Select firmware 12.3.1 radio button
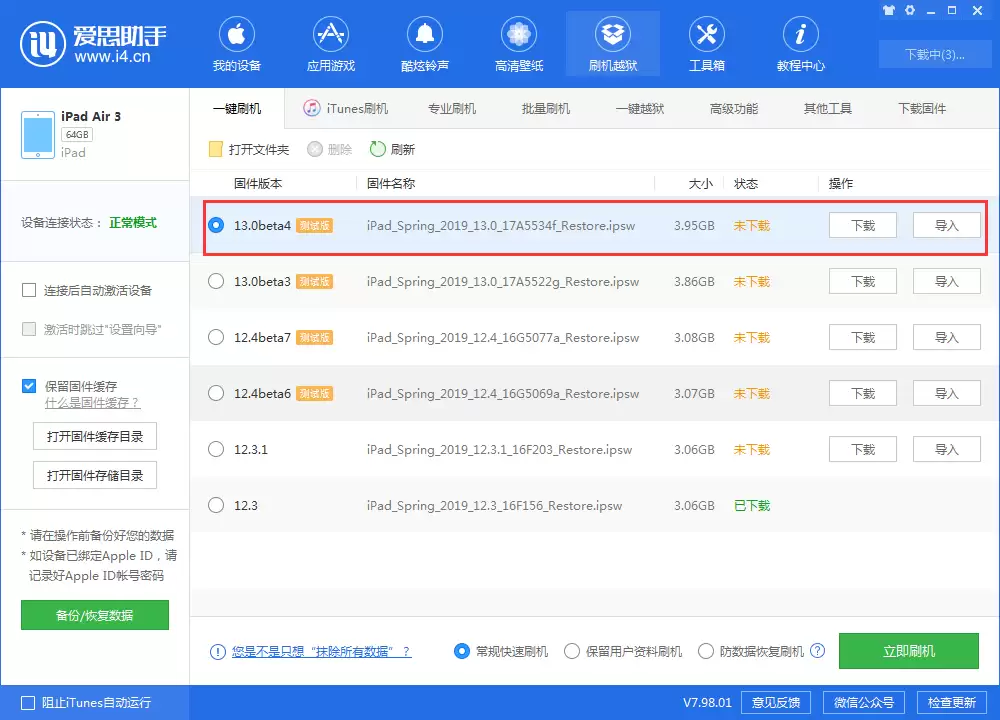Screen dimensions: 1000x720 coord(216,450)
